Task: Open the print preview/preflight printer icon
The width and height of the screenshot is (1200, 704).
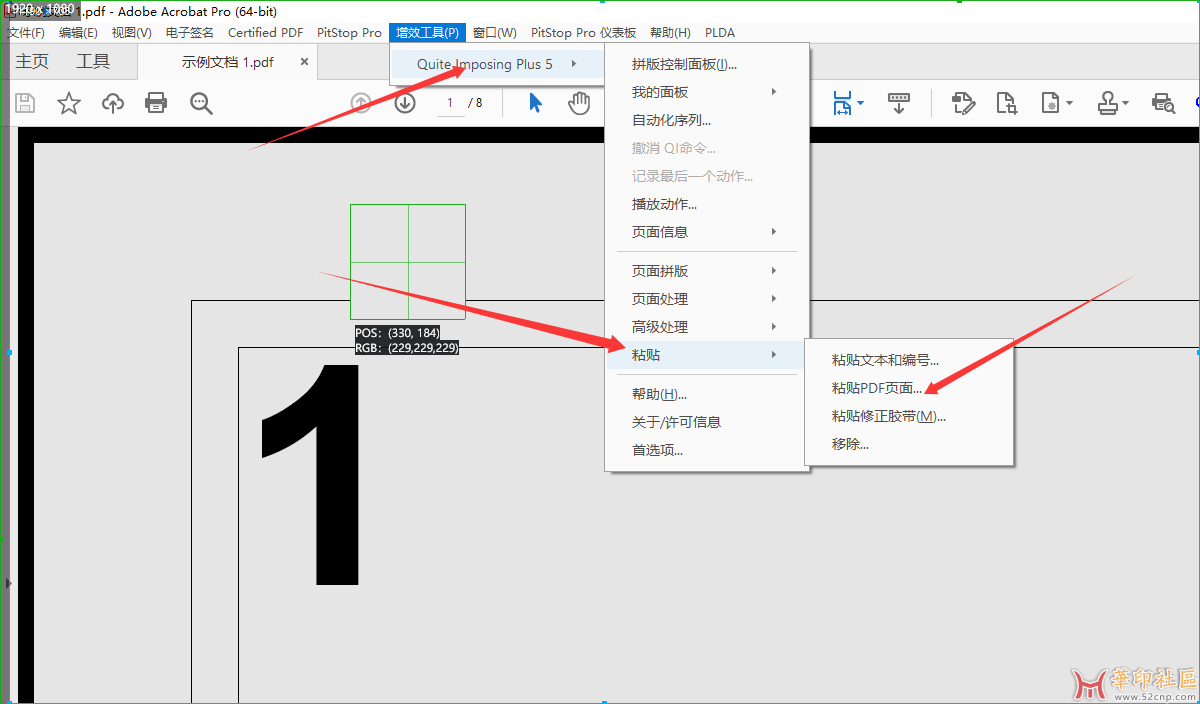Action: coord(1162,103)
